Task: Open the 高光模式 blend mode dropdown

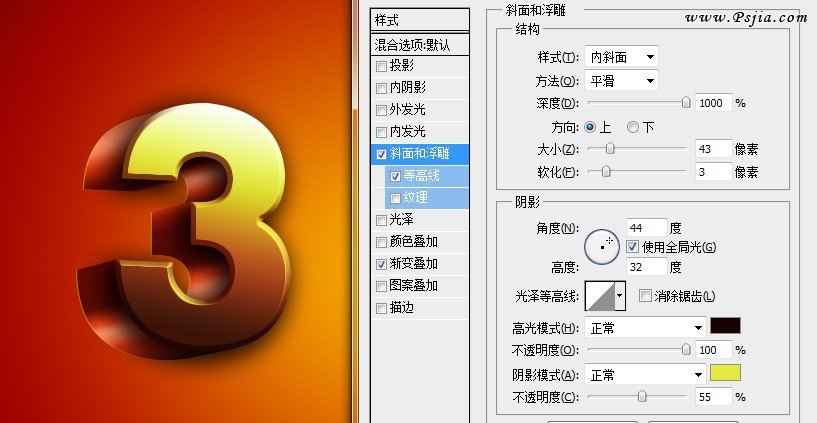Action: coord(645,328)
